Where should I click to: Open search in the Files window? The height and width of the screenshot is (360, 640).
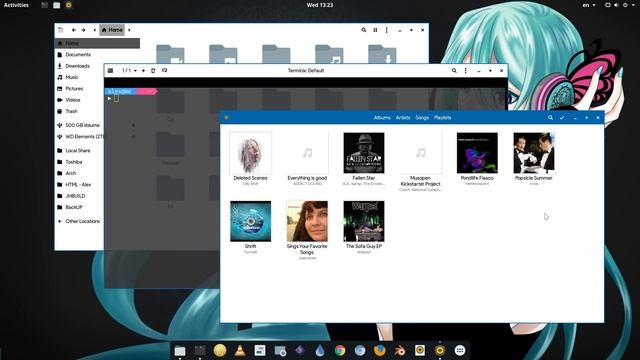click(x=364, y=30)
